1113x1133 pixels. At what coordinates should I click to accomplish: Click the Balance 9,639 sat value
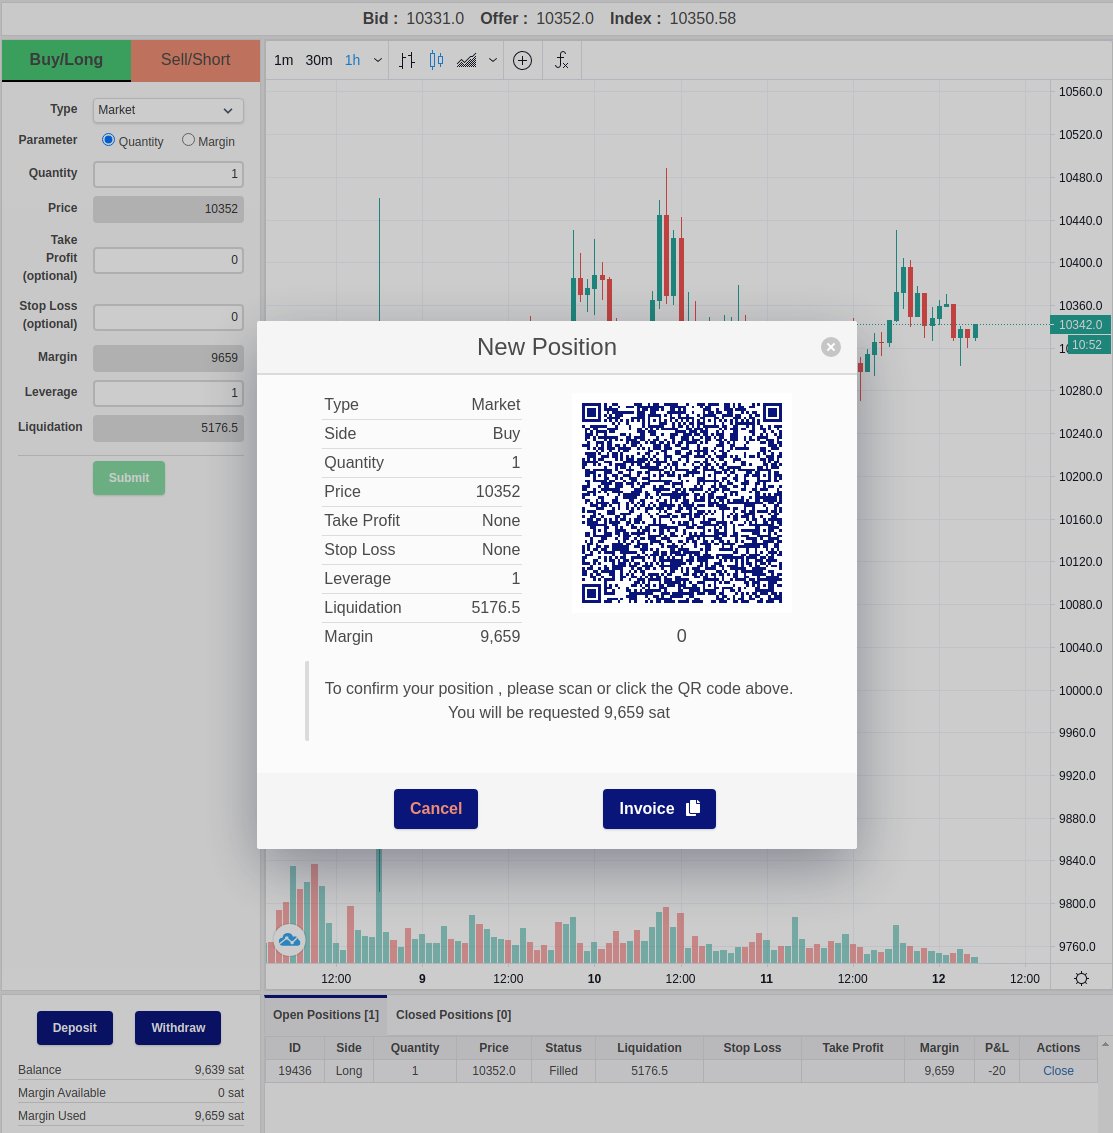(219, 1069)
